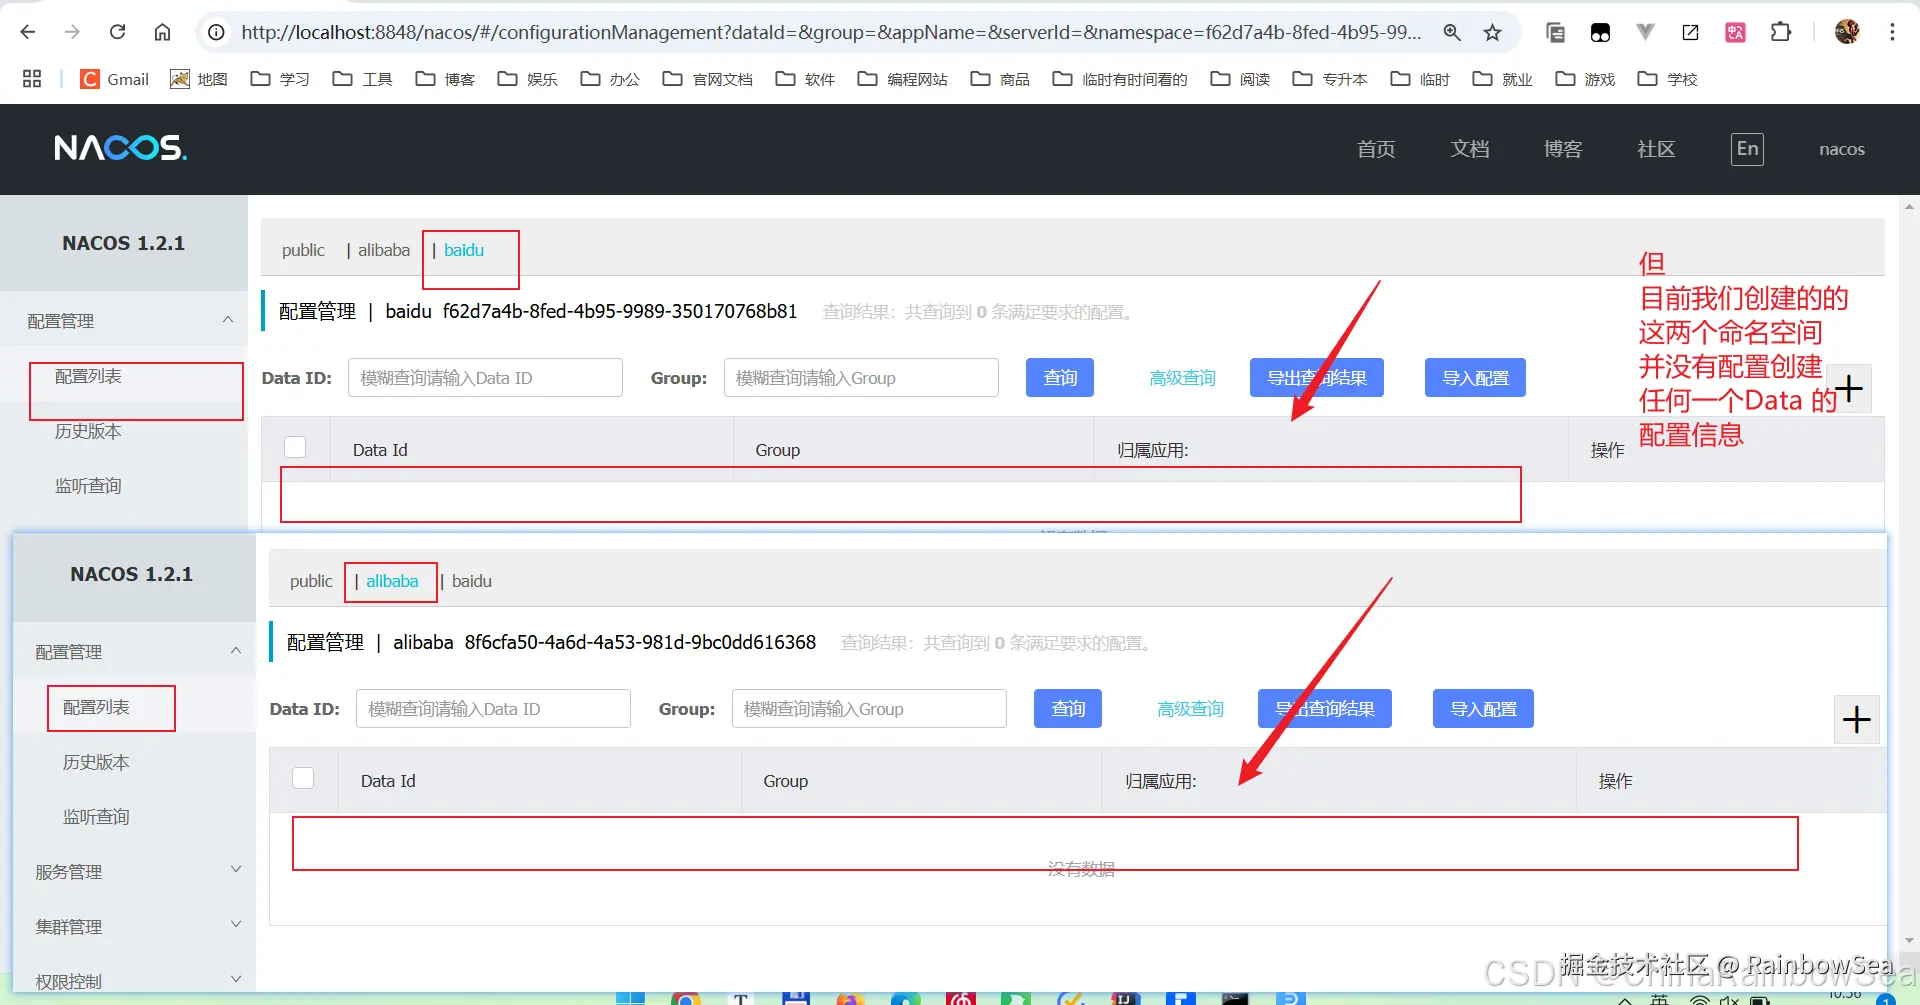Open 首页 in the Nacos header
The height and width of the screenshot is (1005, 1920).
[x=1376, y=149]
